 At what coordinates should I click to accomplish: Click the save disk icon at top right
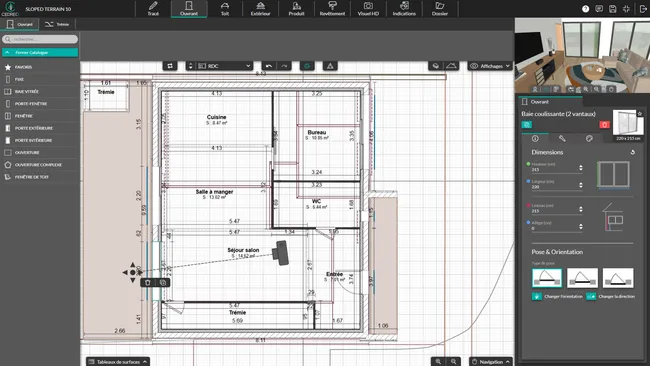coord(613,9)
